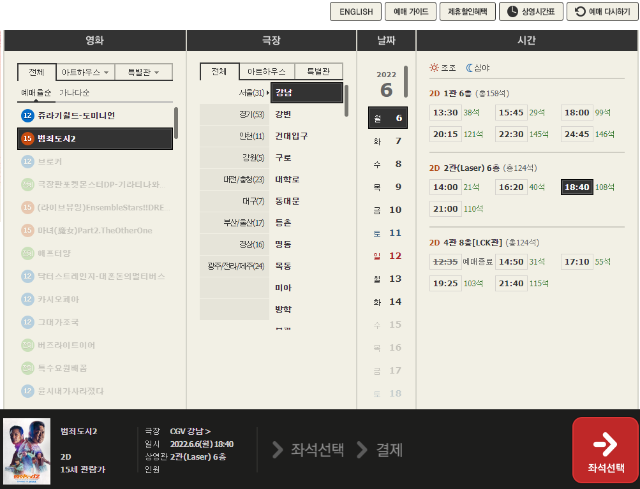Viewport: 640px width, 489px height.
Task: Select the 전체 tab in movie panel
Action: tap(36, 72)
